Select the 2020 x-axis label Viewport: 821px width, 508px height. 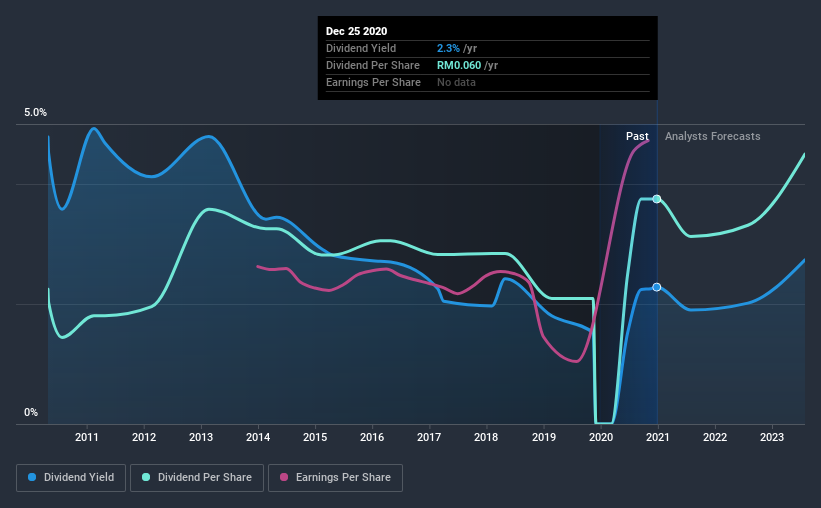(601, 437)
